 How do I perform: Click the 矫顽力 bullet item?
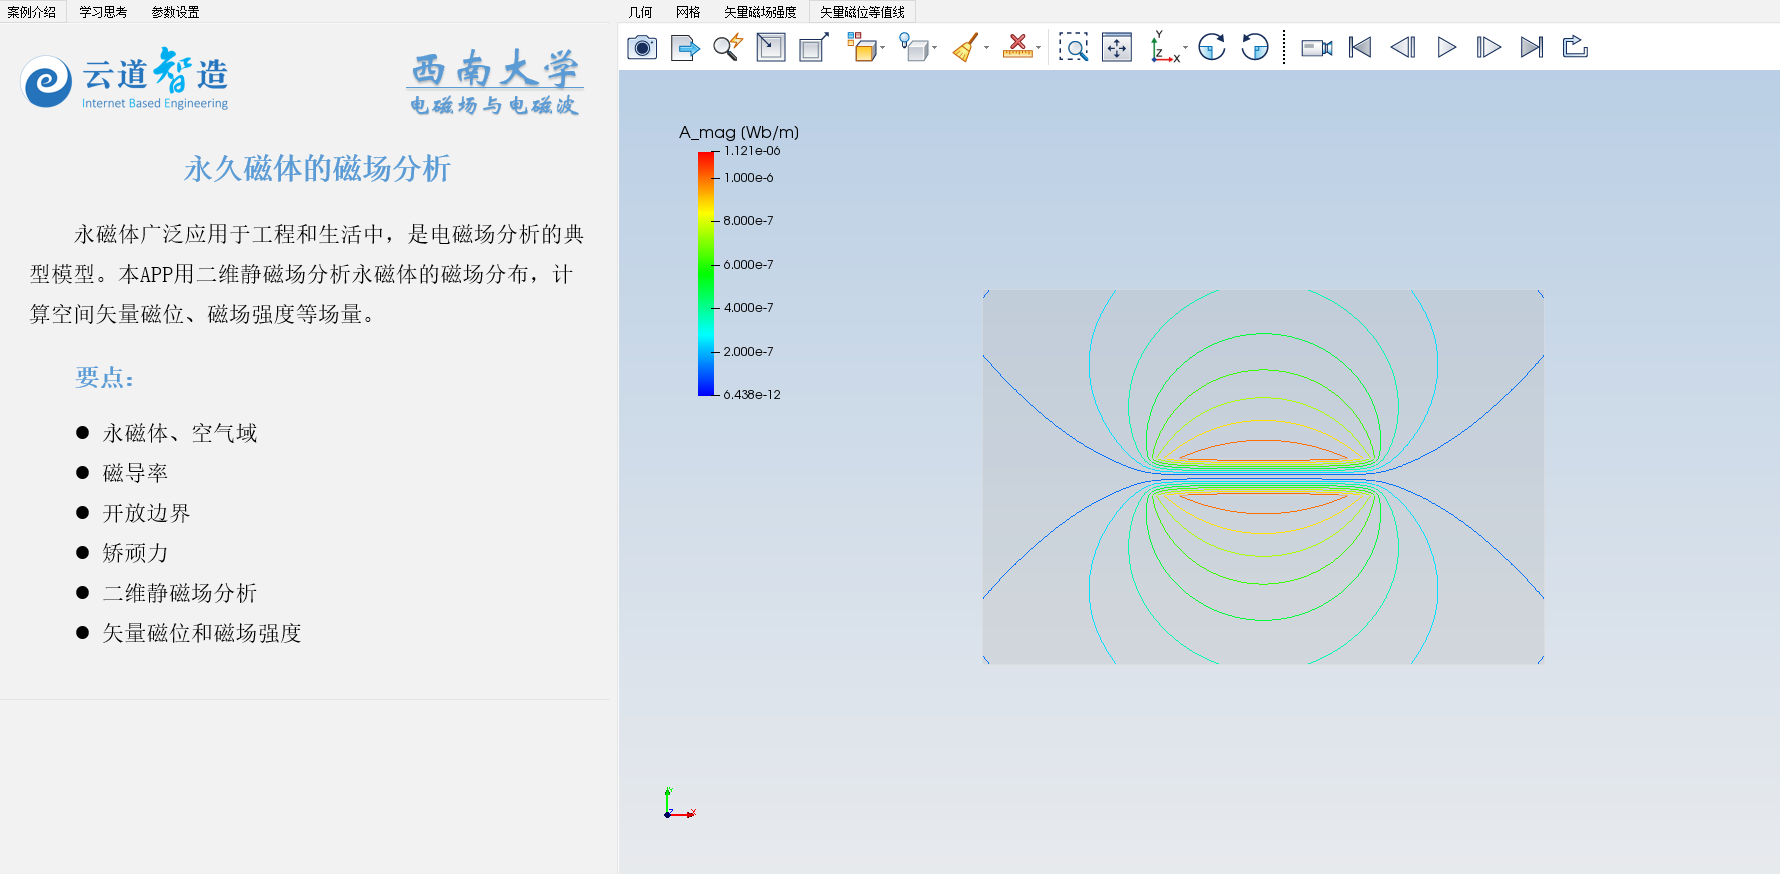click(x=135, y=553)
